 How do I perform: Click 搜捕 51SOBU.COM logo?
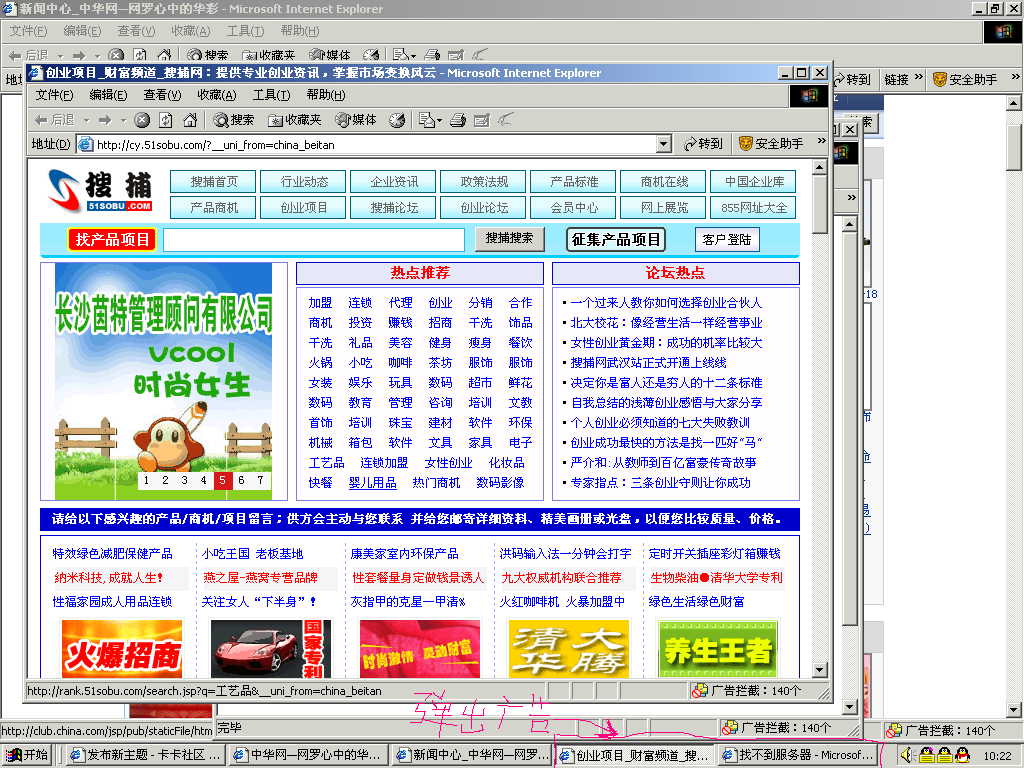click(x=101, y=191)
